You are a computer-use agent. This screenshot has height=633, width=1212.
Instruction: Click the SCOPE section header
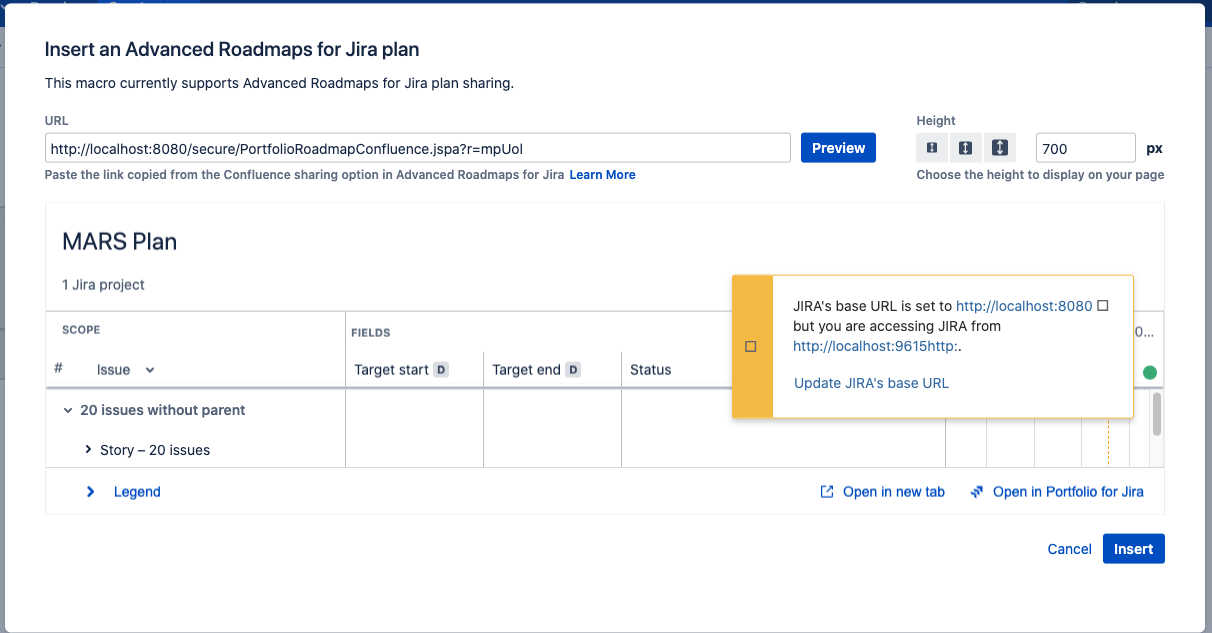point(81,330)
